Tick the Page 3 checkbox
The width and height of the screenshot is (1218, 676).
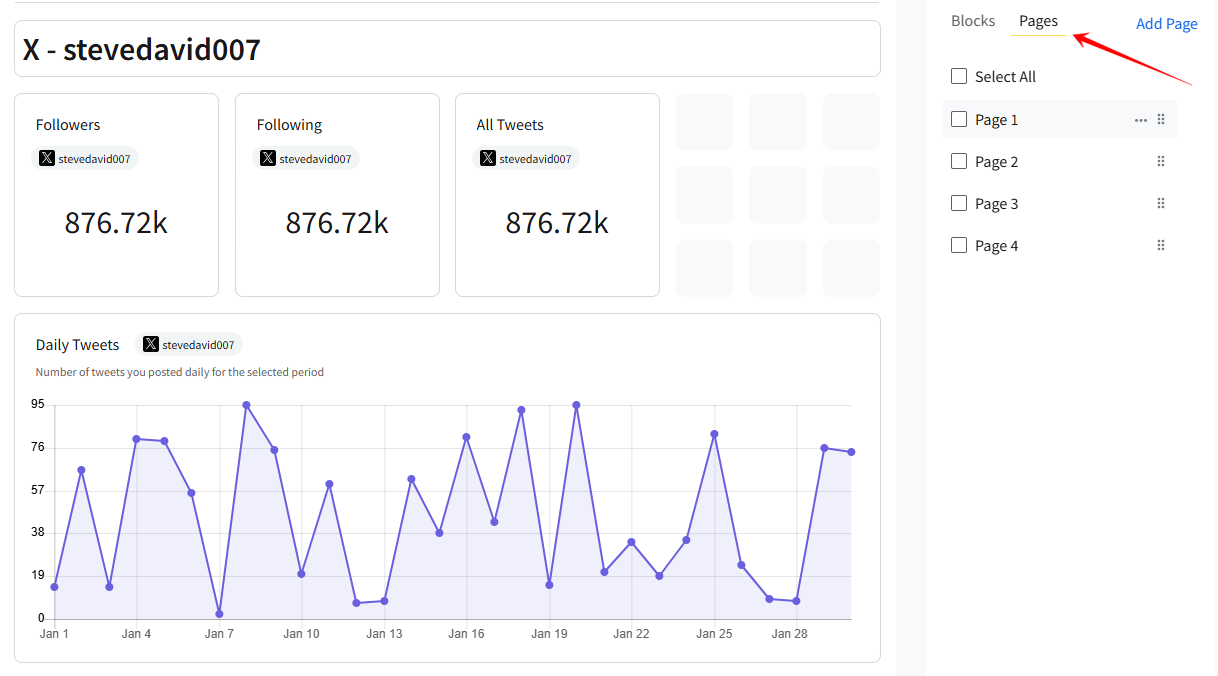tap(959, 203)
